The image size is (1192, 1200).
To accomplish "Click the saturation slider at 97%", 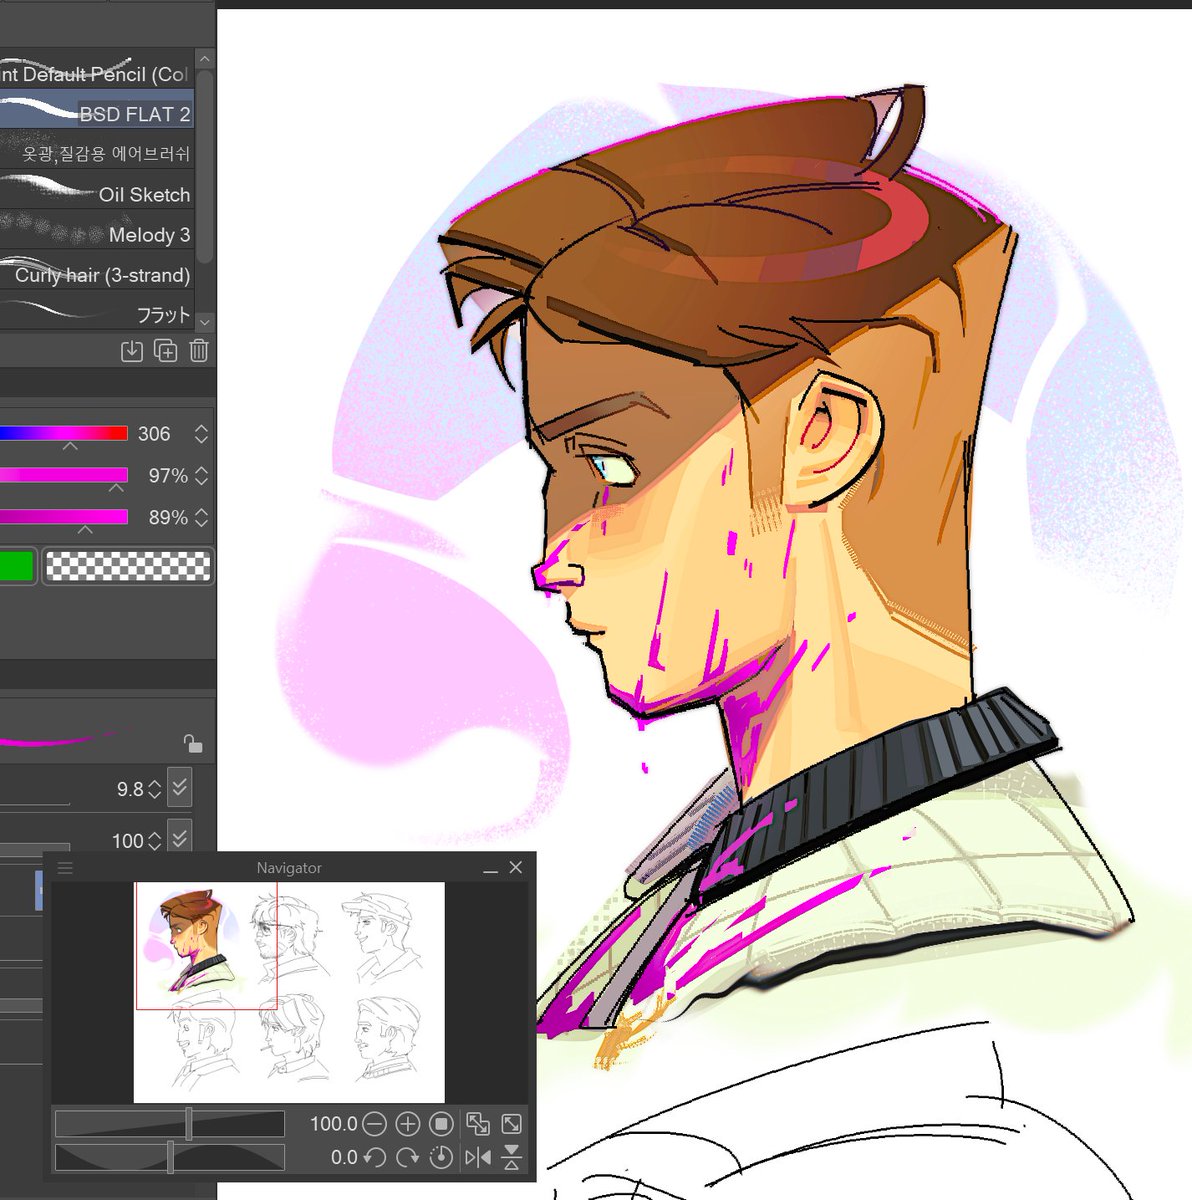I will point(64,475).
